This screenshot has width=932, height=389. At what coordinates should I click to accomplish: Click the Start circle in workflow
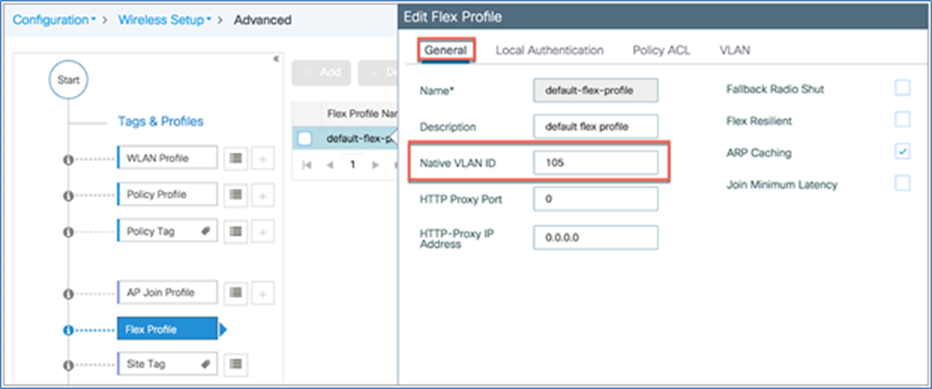68,80
